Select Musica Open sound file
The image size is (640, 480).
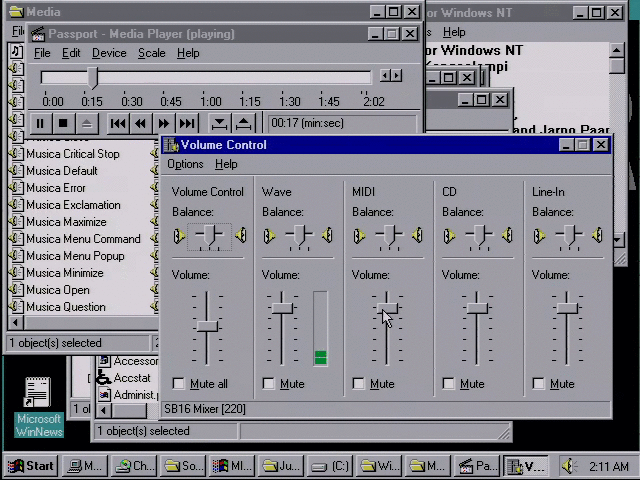[58, 290]
